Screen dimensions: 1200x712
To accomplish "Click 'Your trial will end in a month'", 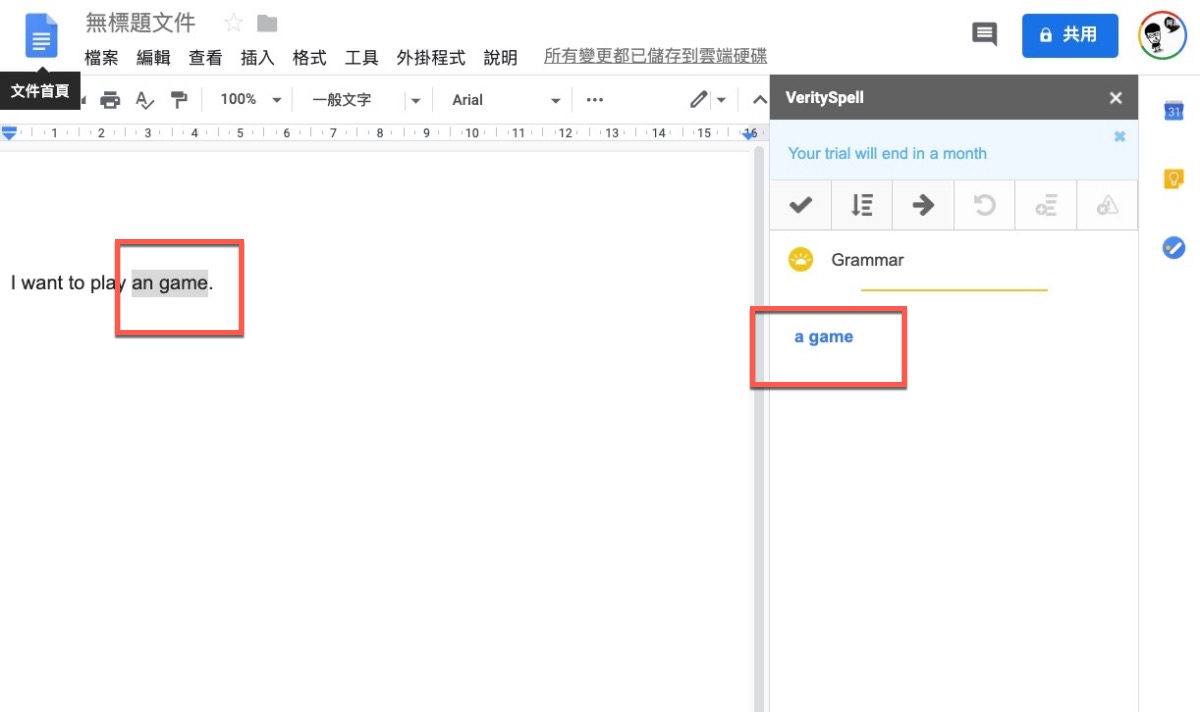I will 887,153.
